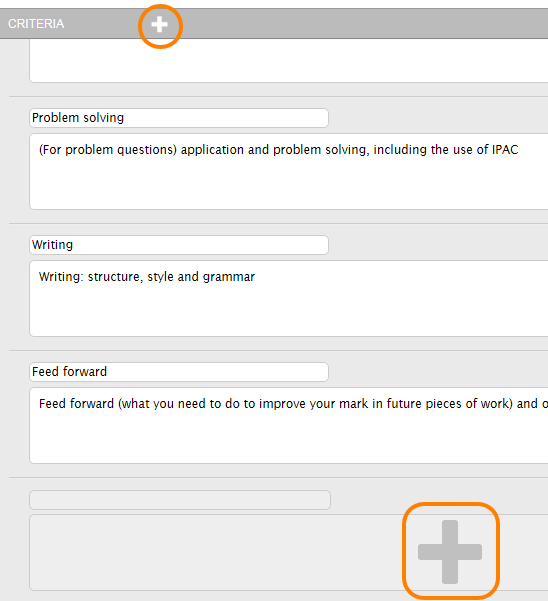Image resolution: width=548 pixels, height=601 pixels.
Task: Focus the Feed forward title field
Action: tap(179, 372)
